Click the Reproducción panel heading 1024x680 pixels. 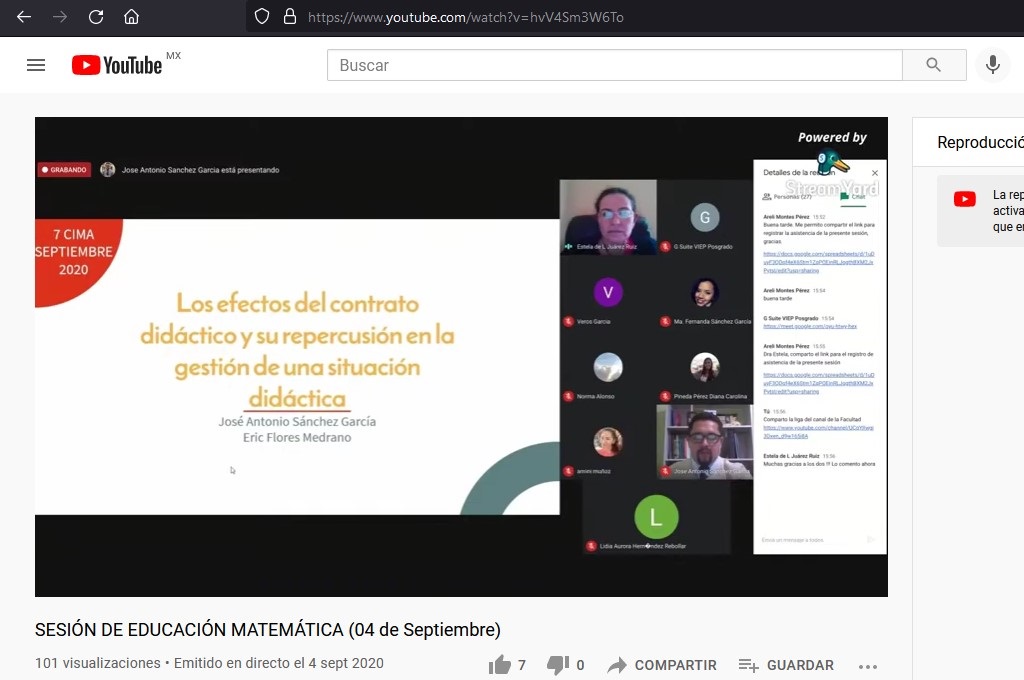(980, 142)
